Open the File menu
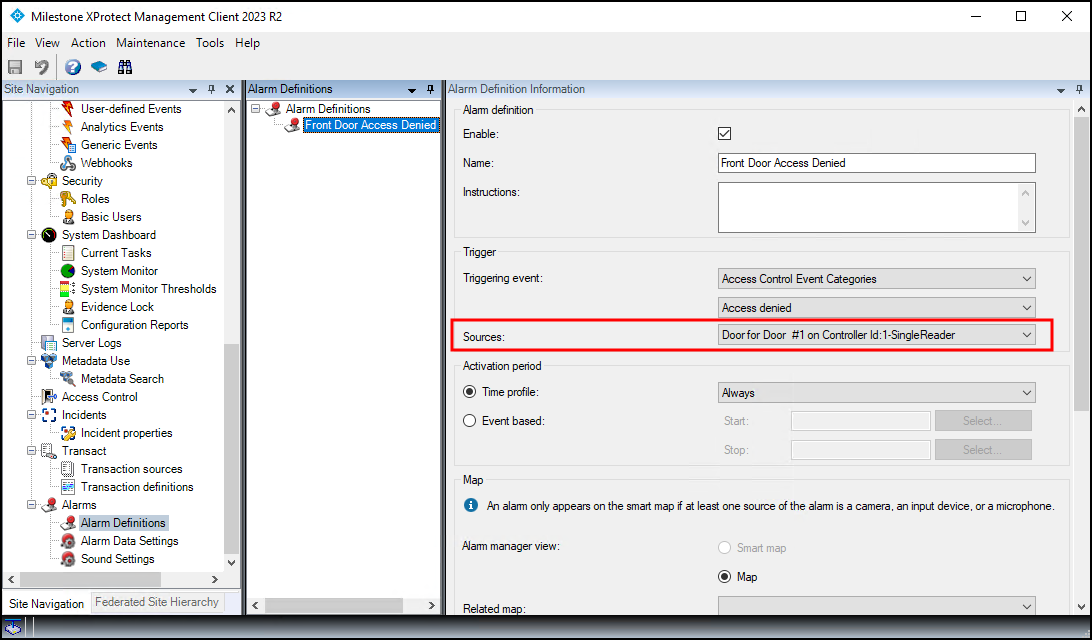 coord(16,42)
